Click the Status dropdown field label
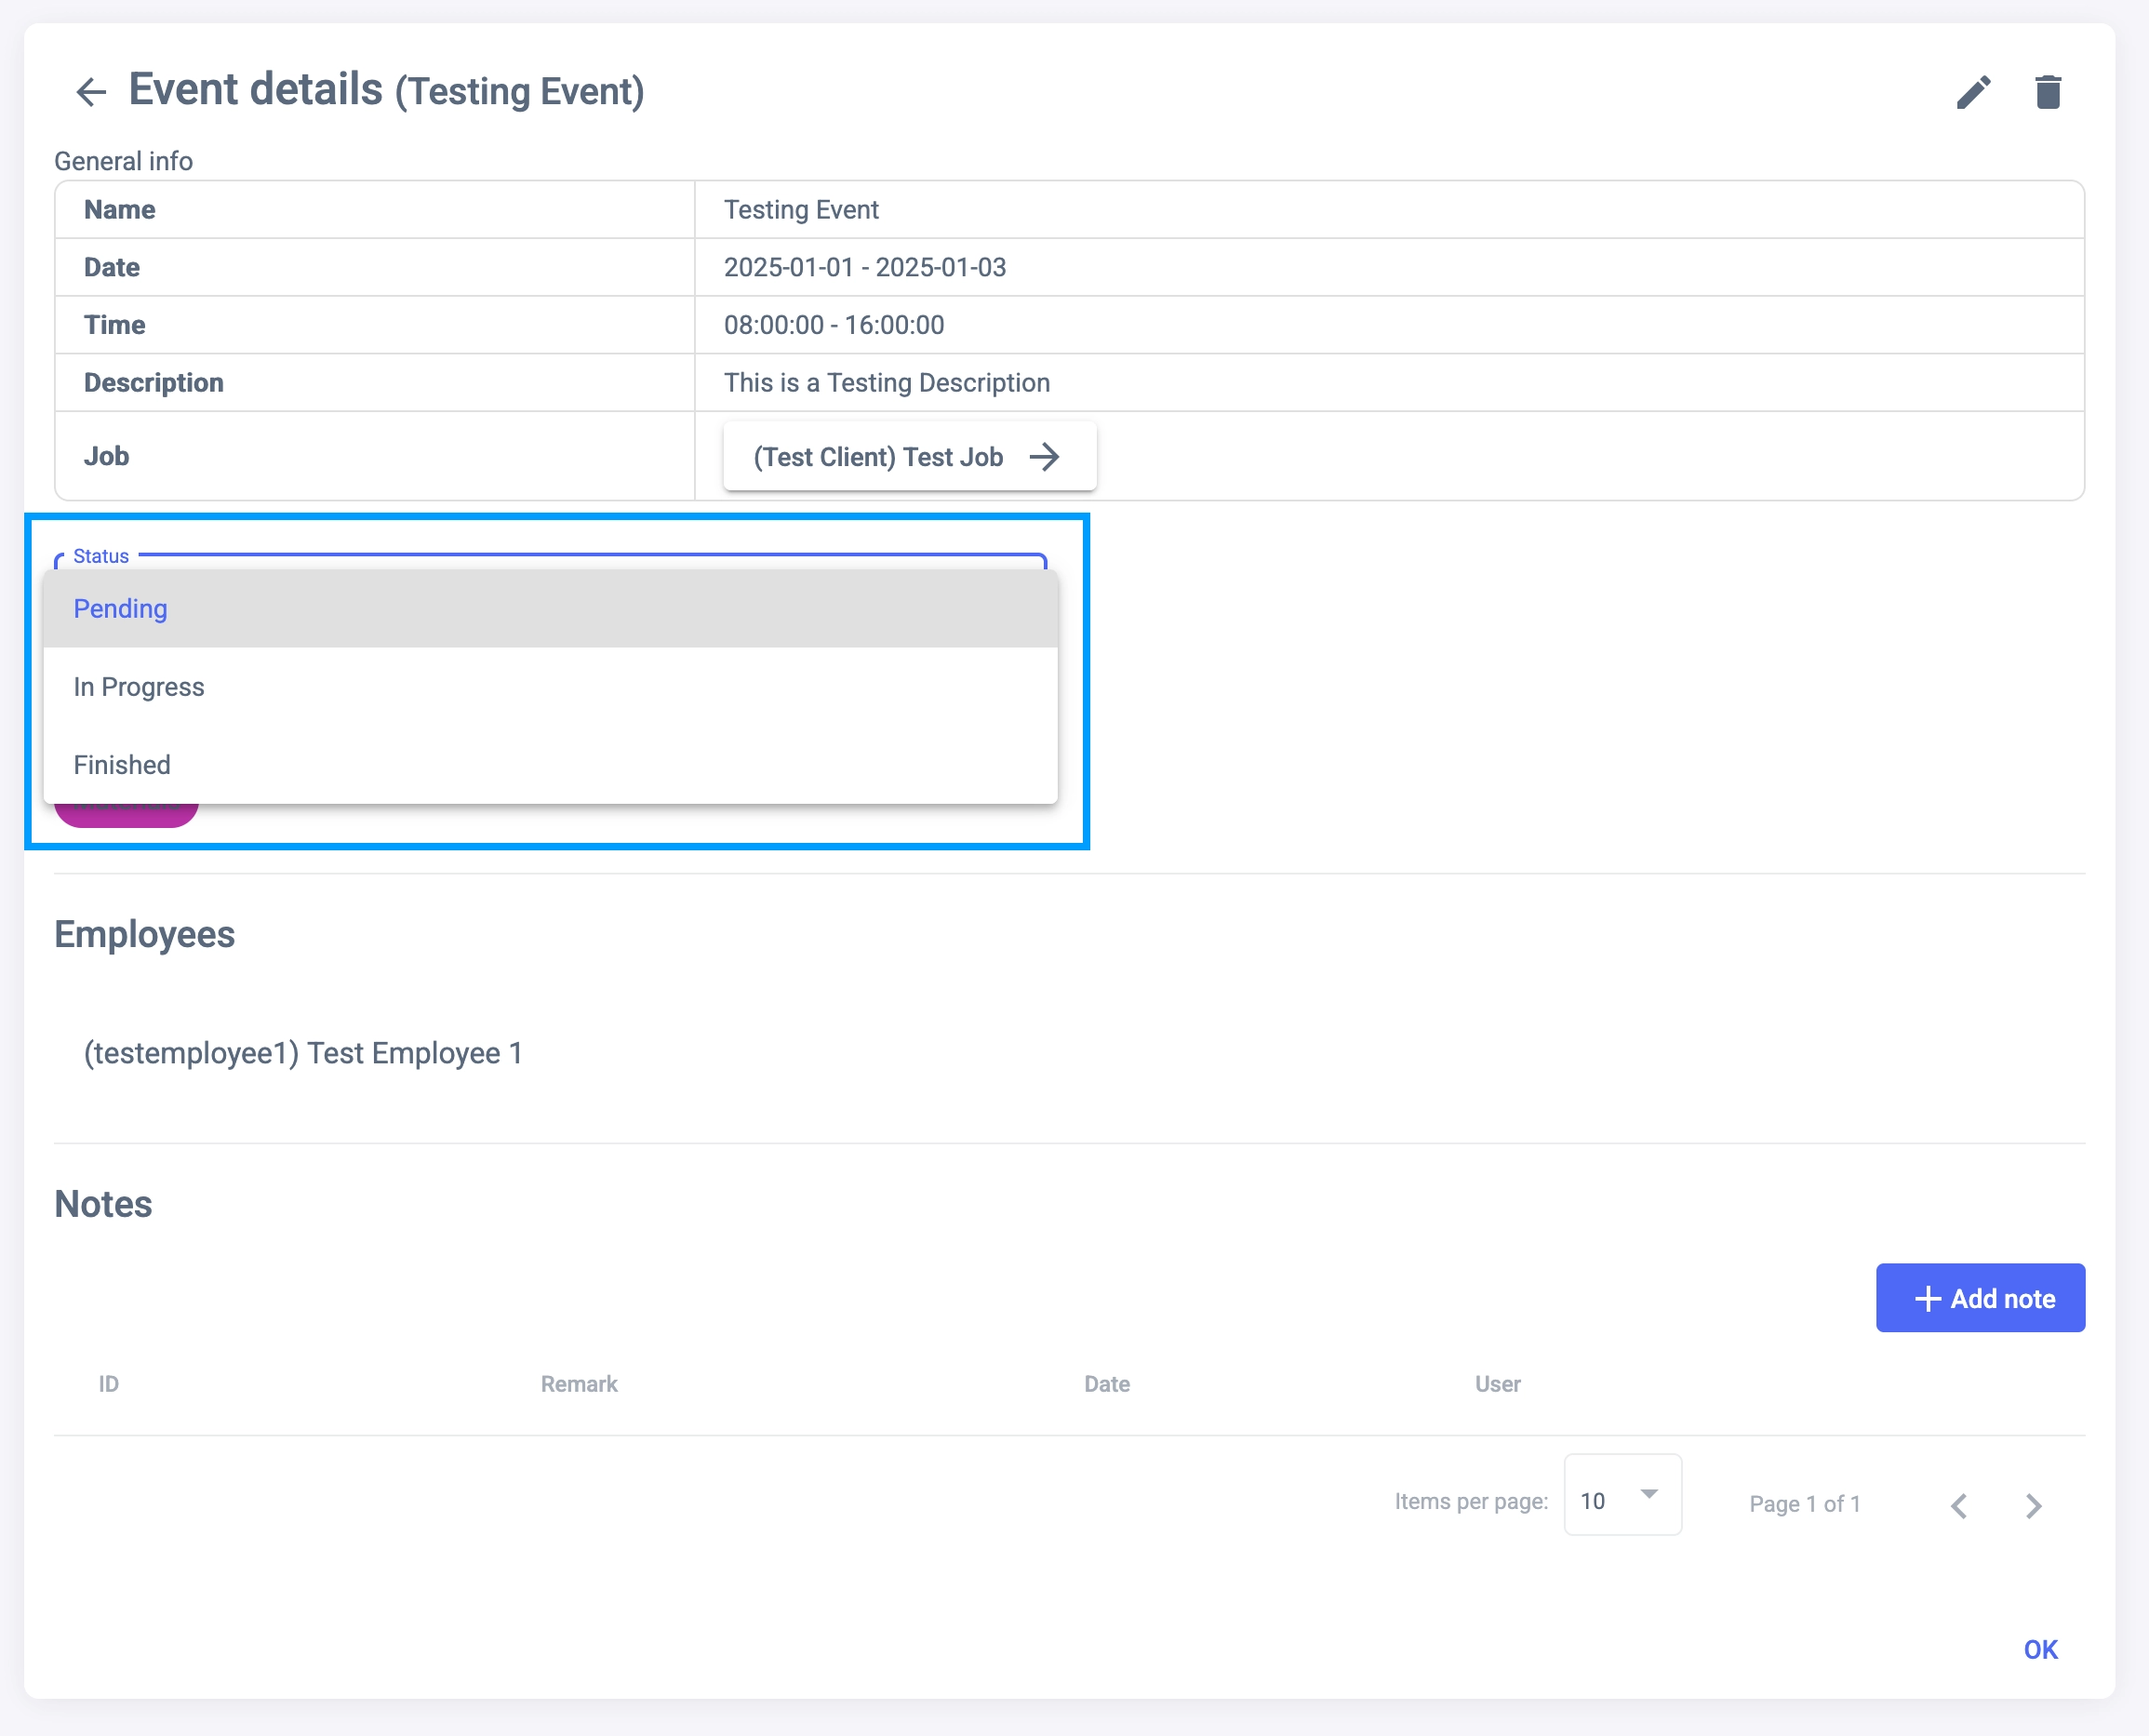Screen dimensions: 2149x1736 point(101,556)
